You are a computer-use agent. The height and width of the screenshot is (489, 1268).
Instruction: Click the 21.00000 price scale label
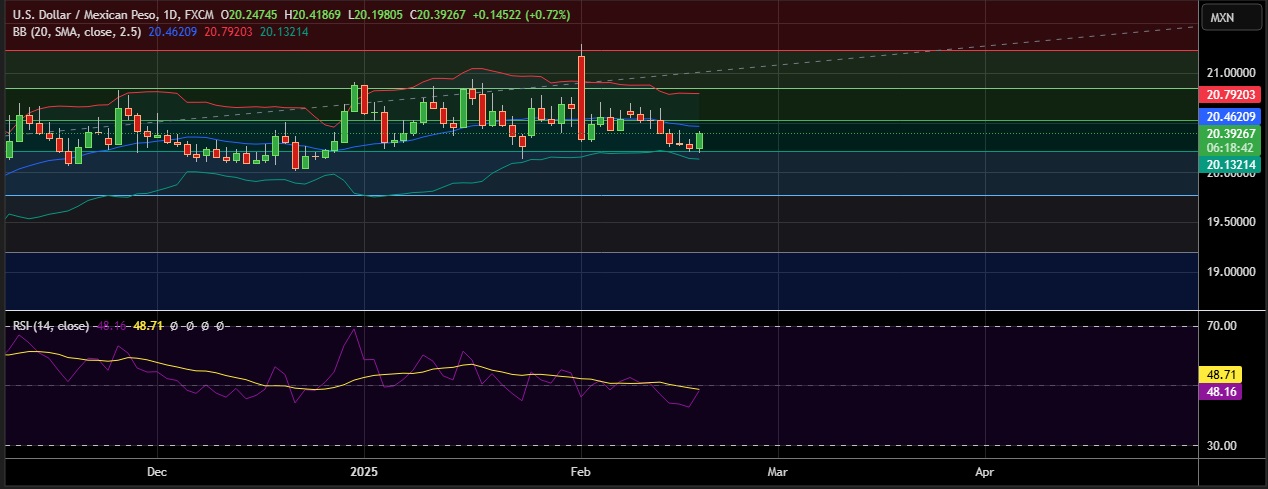pyautogui.click(x=1230, y=73)
